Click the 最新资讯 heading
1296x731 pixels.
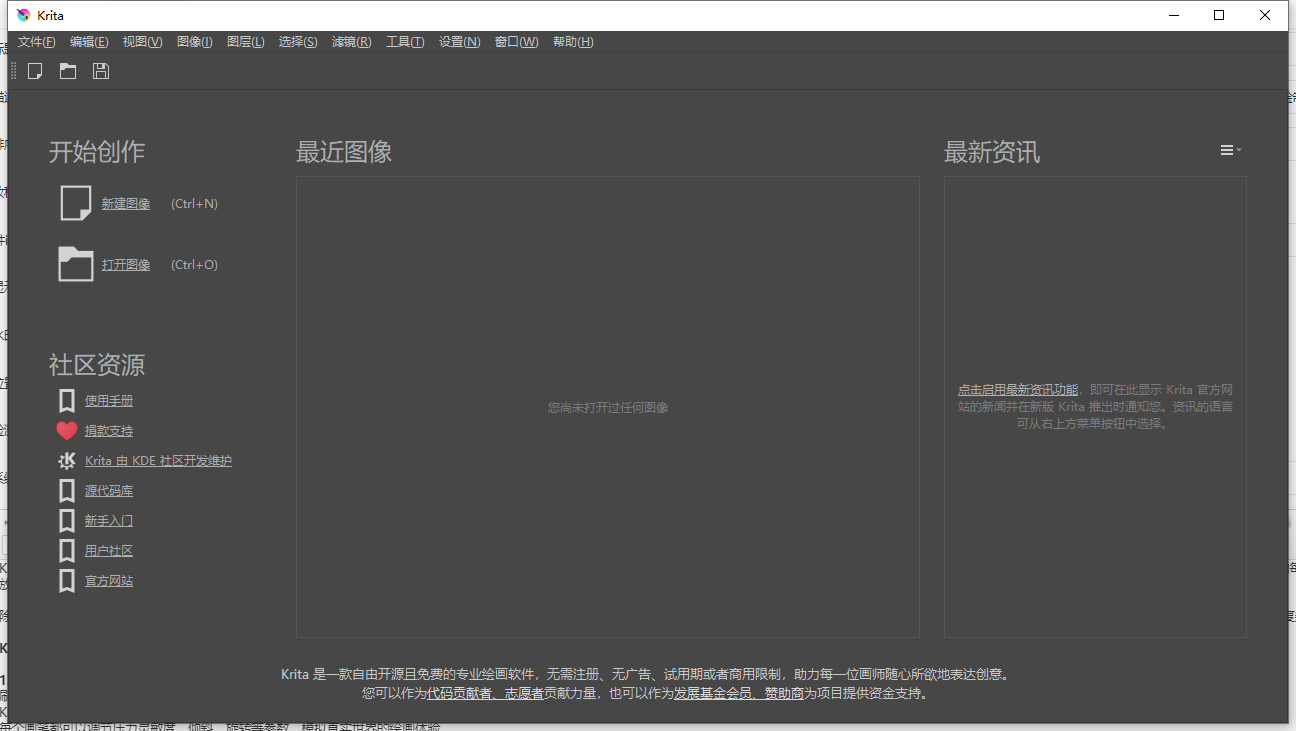tap(992, 152)
